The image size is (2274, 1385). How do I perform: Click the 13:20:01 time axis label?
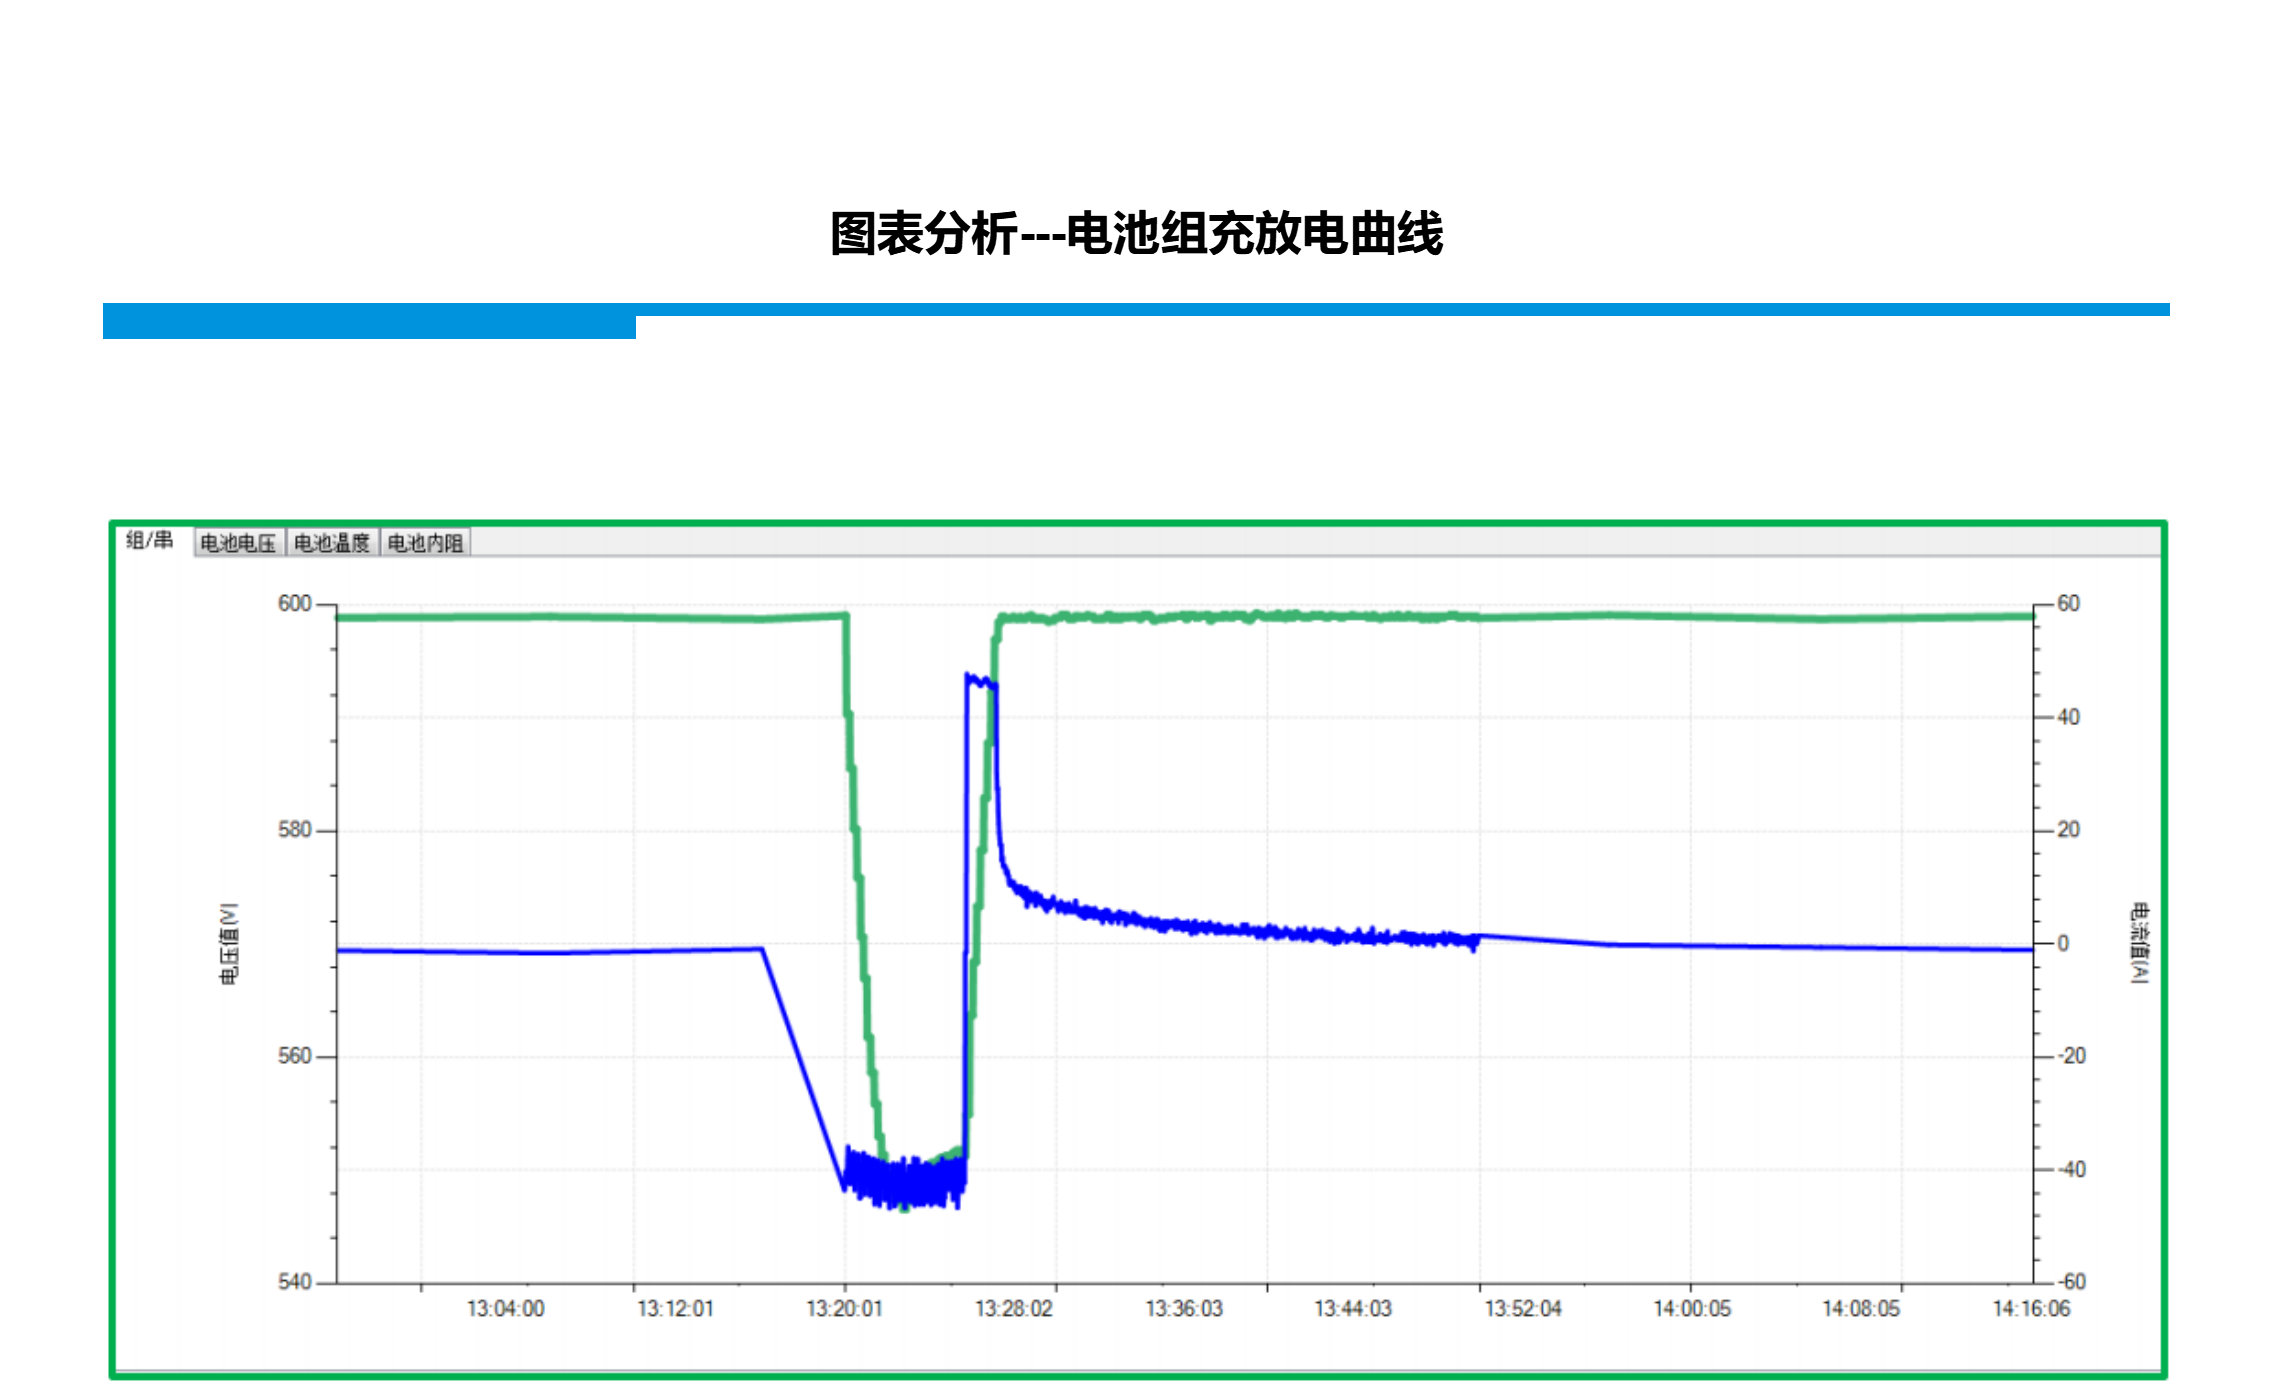(x=844, y=1308)
